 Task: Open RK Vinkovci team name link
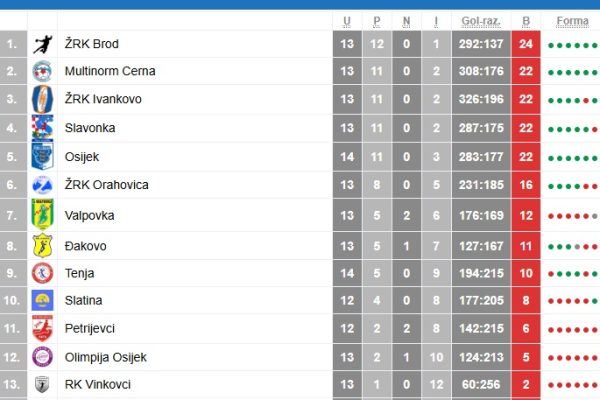[x=98, y=384]
